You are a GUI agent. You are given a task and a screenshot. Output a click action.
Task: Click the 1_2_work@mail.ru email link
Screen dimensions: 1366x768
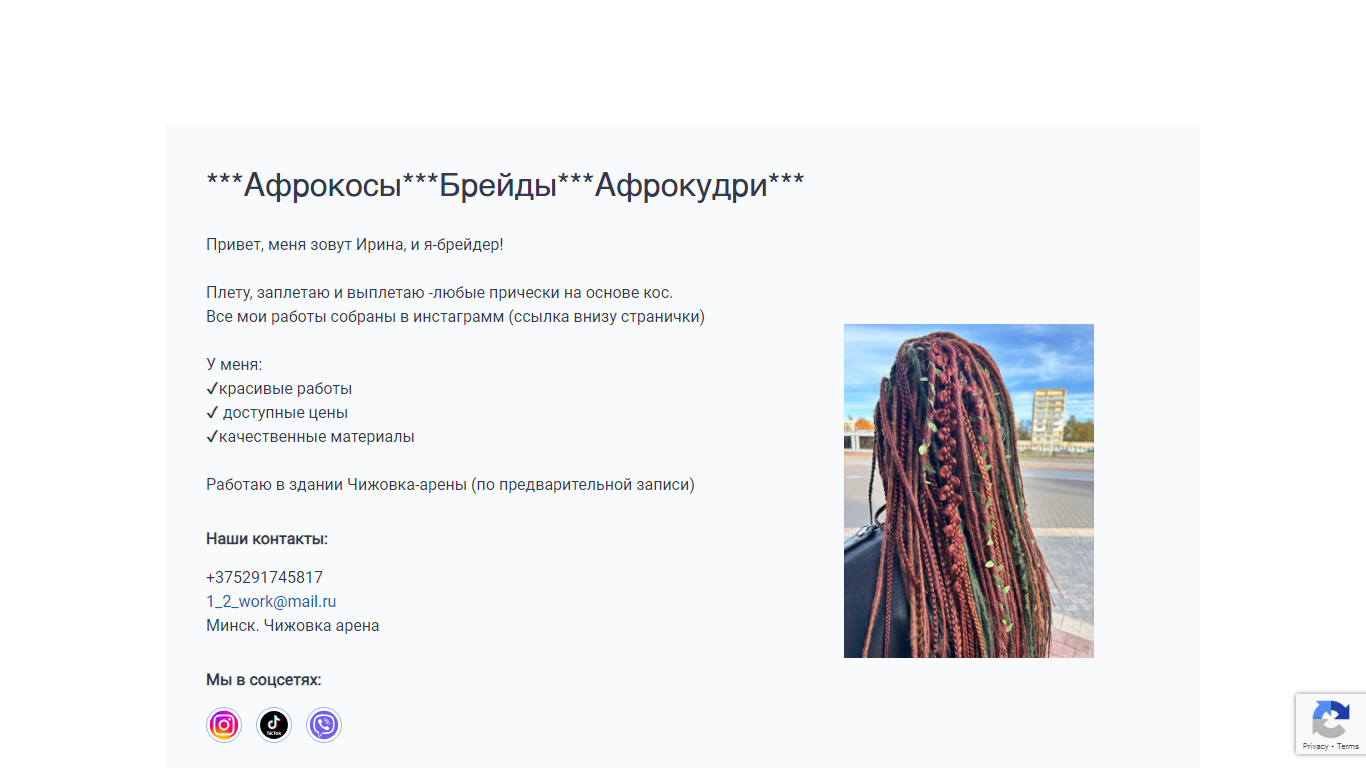pyautogui.click(x=271, y=601)
